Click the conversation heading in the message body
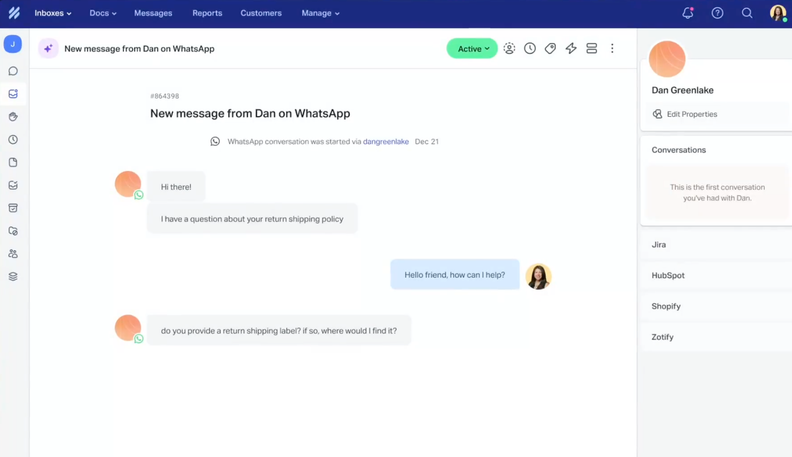Viewport: 792px width, 457px height. (250, 113)
